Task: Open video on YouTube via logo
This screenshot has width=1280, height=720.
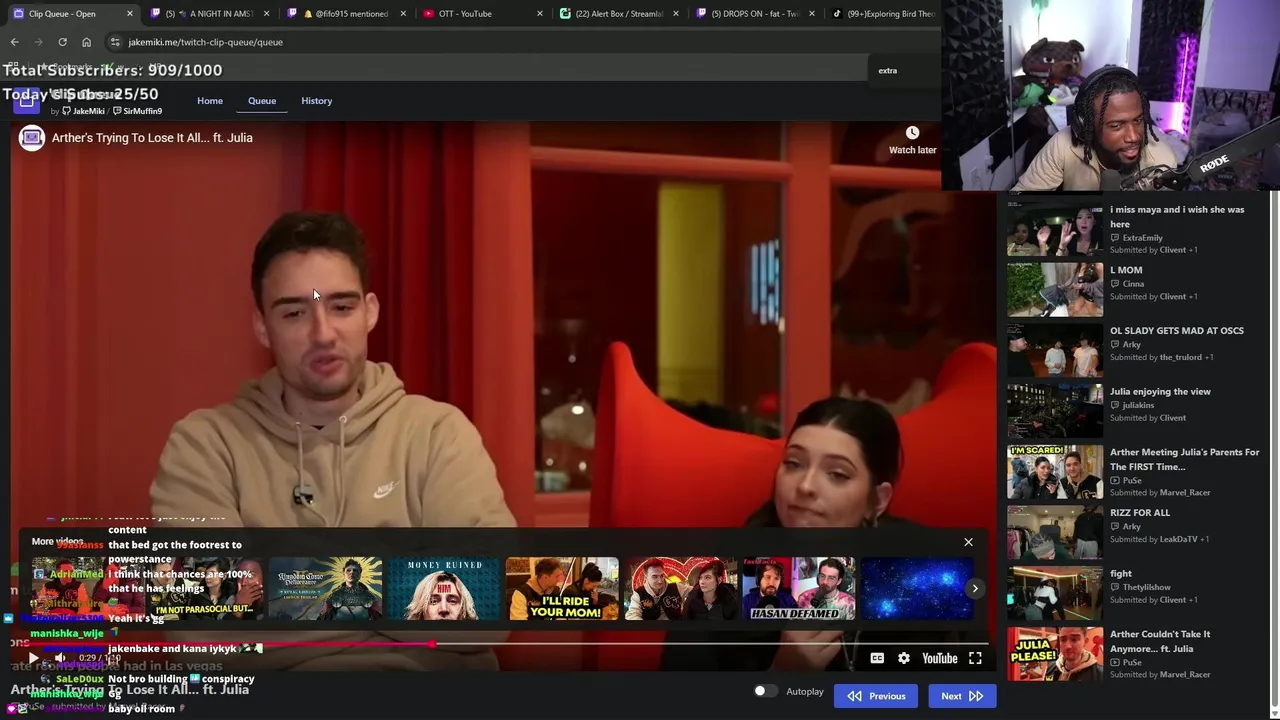Action: tap(939, 658)
